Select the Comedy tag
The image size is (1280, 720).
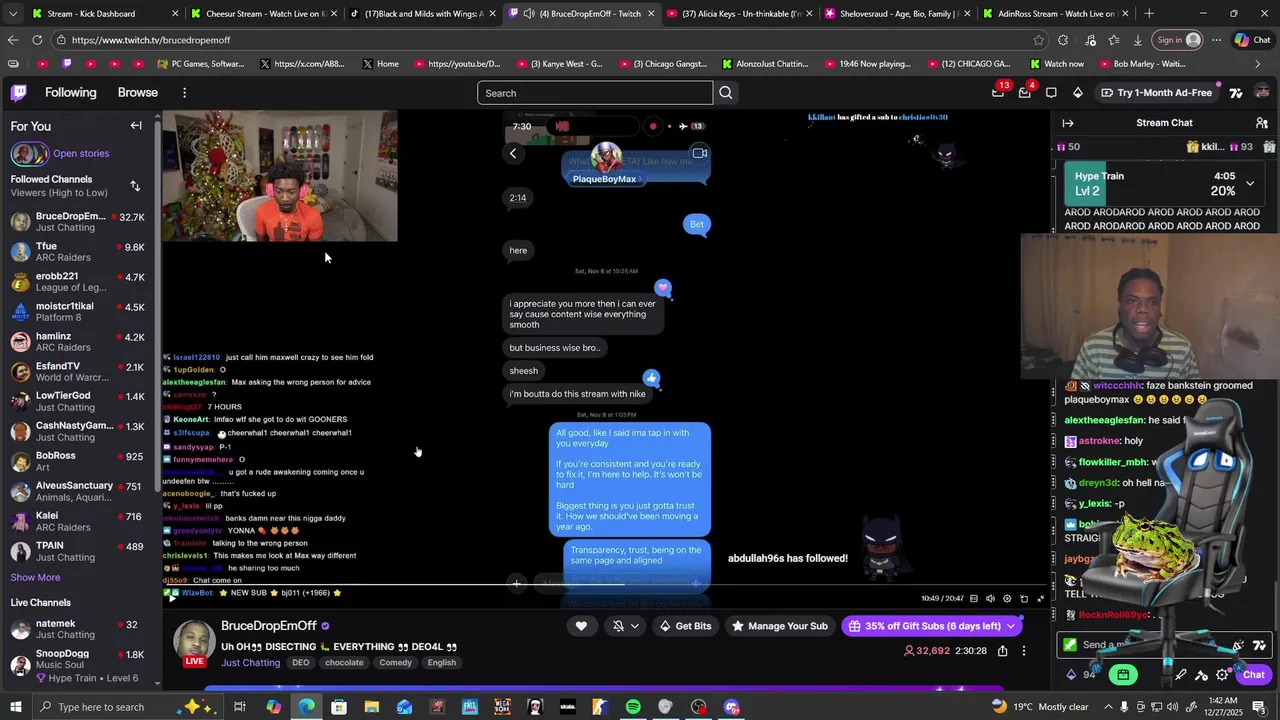click(x=396, y=663)
